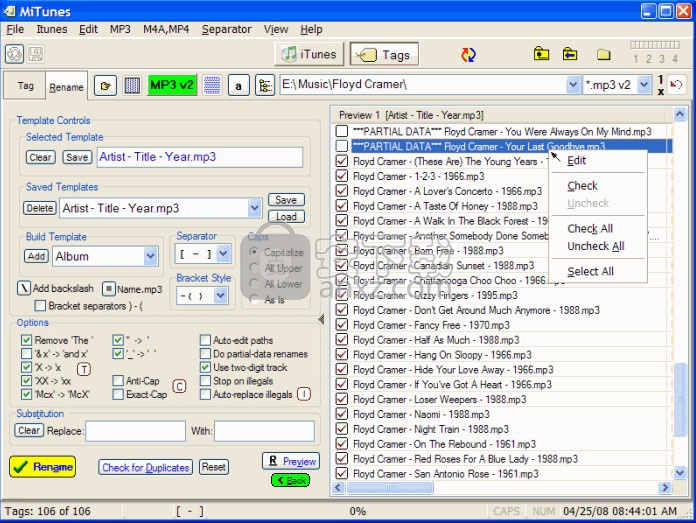Viewport: 696px width, 523px height.
Task: Switch to the Tag tab
Action: click(x=25, y=85)
